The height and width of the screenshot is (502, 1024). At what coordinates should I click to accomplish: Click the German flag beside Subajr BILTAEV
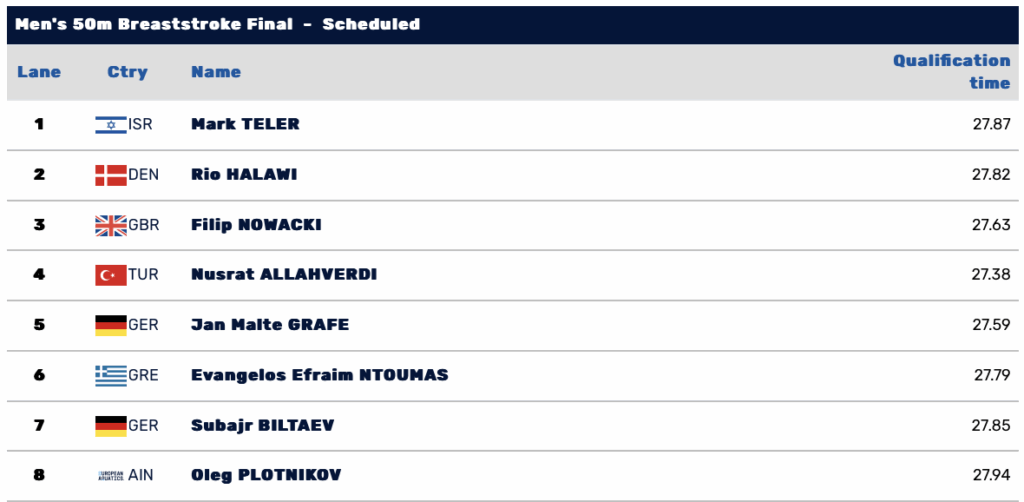(x=110, y=426)
